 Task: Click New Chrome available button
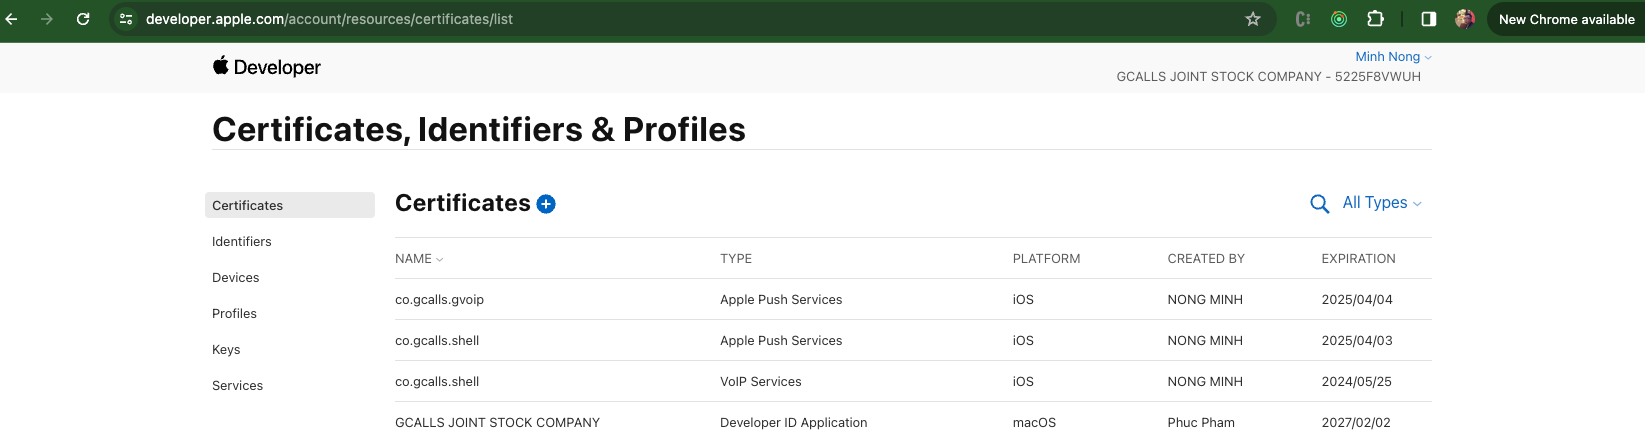tap(1566, 19)
